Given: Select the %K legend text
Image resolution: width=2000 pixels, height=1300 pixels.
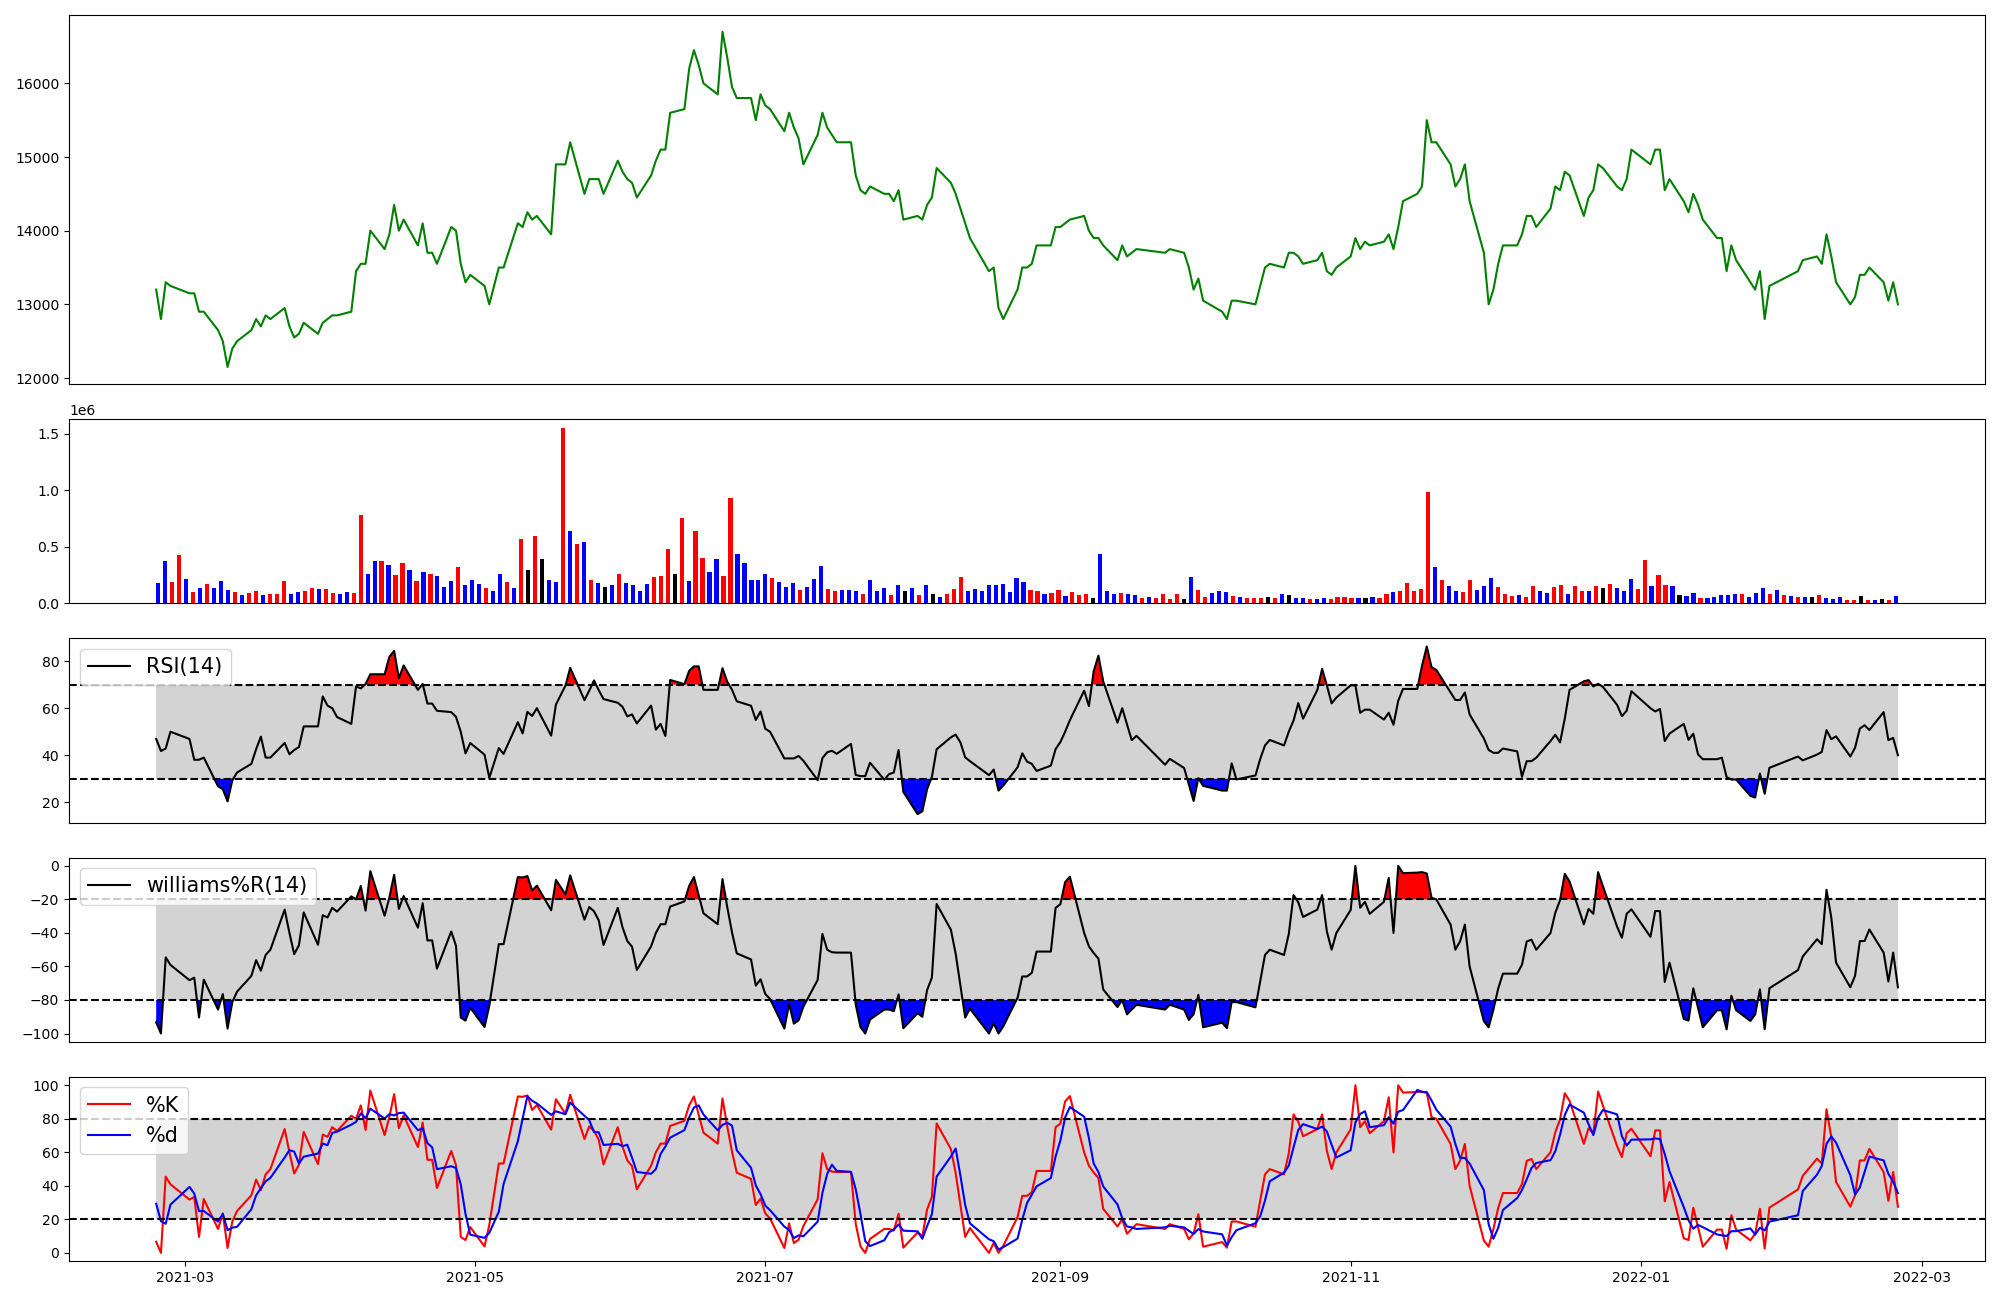Looking at the screenshot, I should click(162, 1104).
